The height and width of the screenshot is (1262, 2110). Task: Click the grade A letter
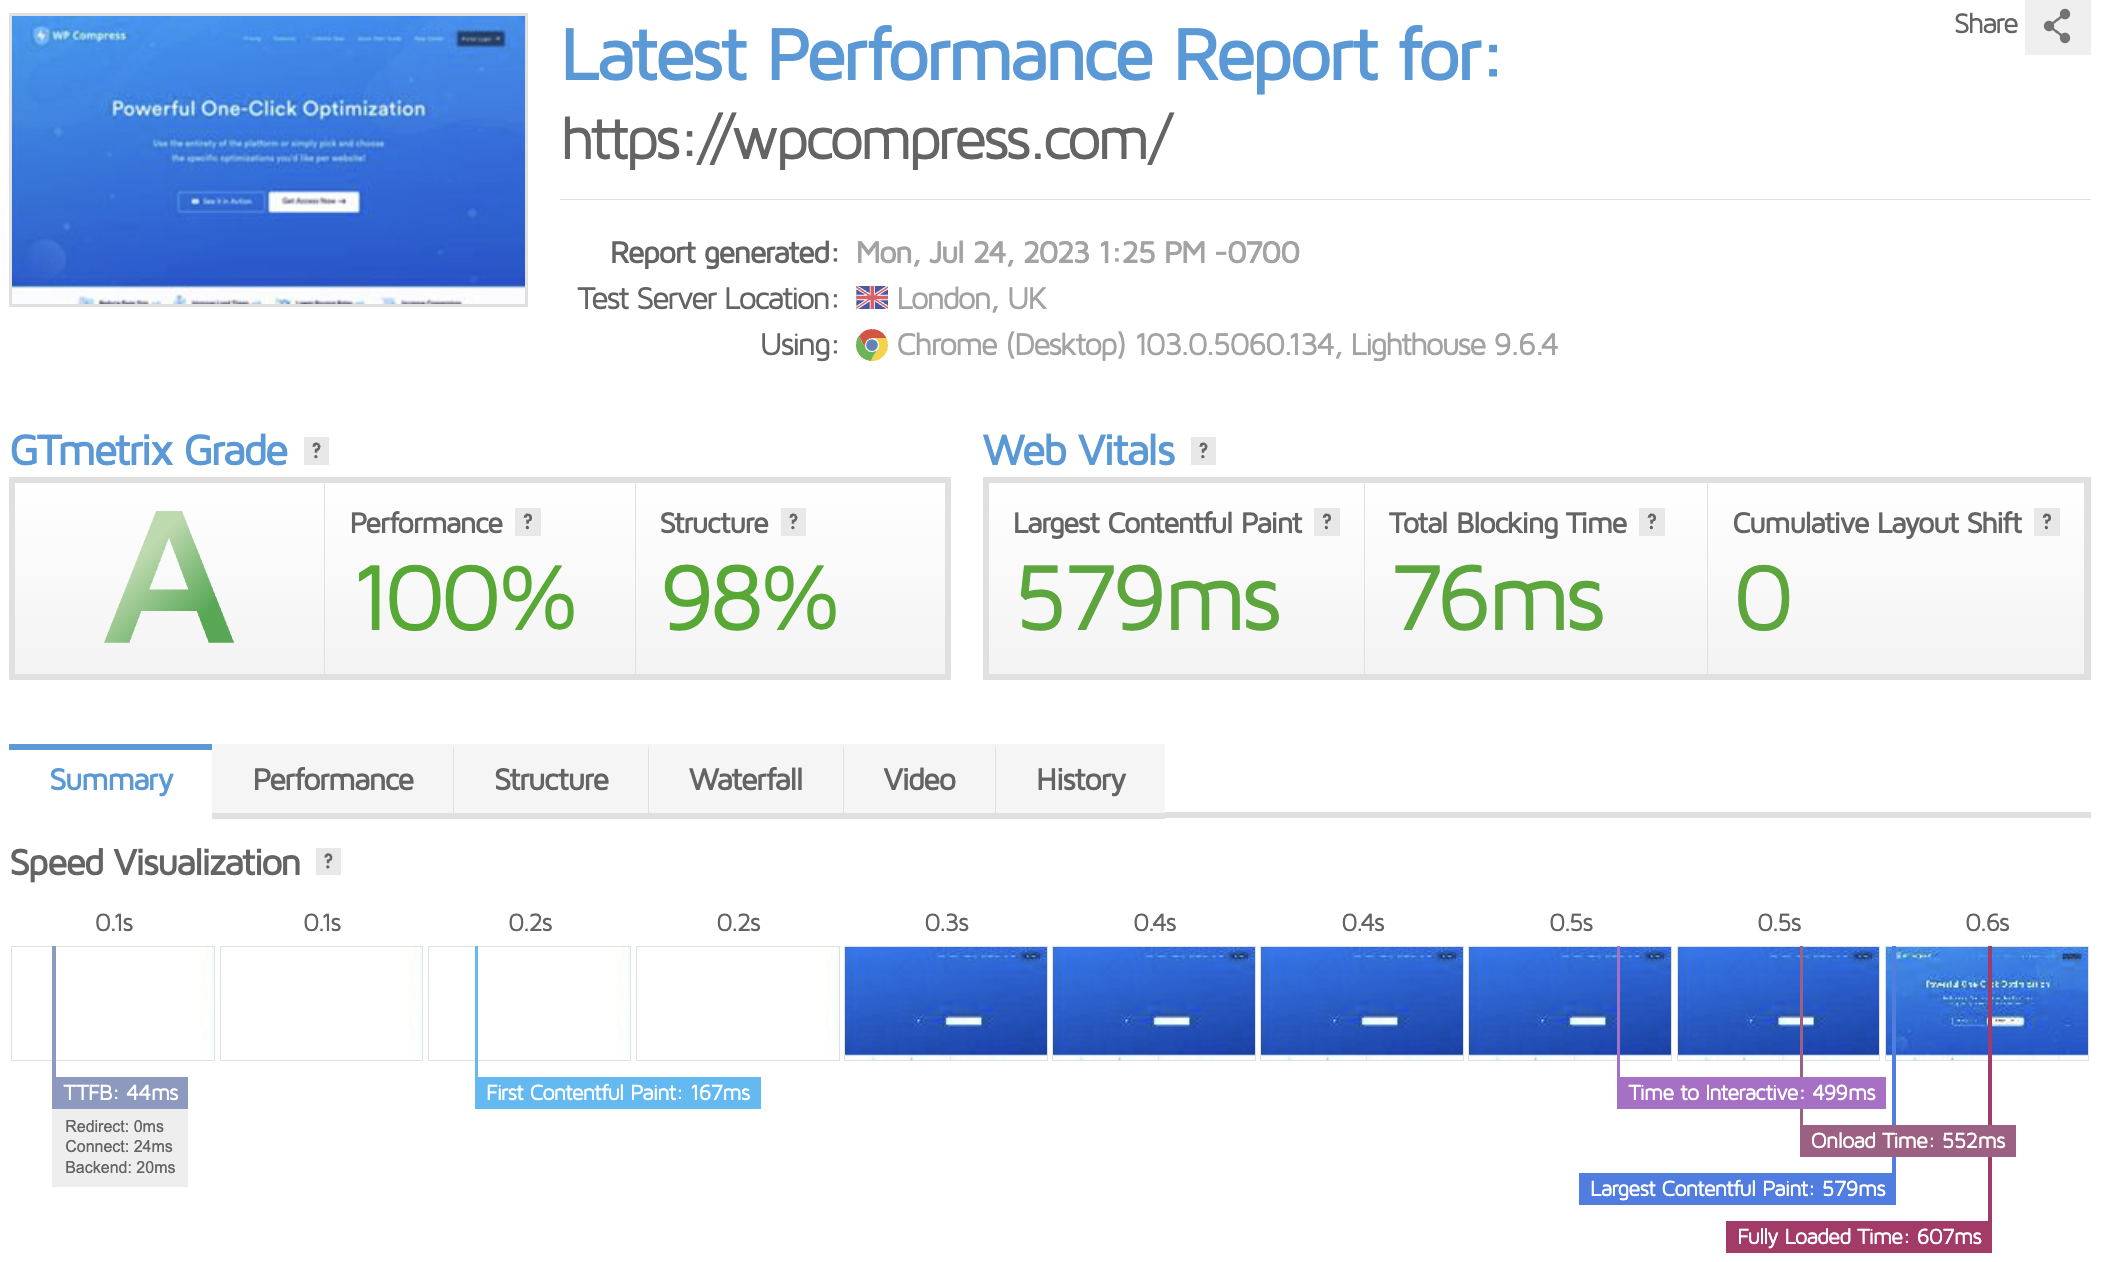169,579
